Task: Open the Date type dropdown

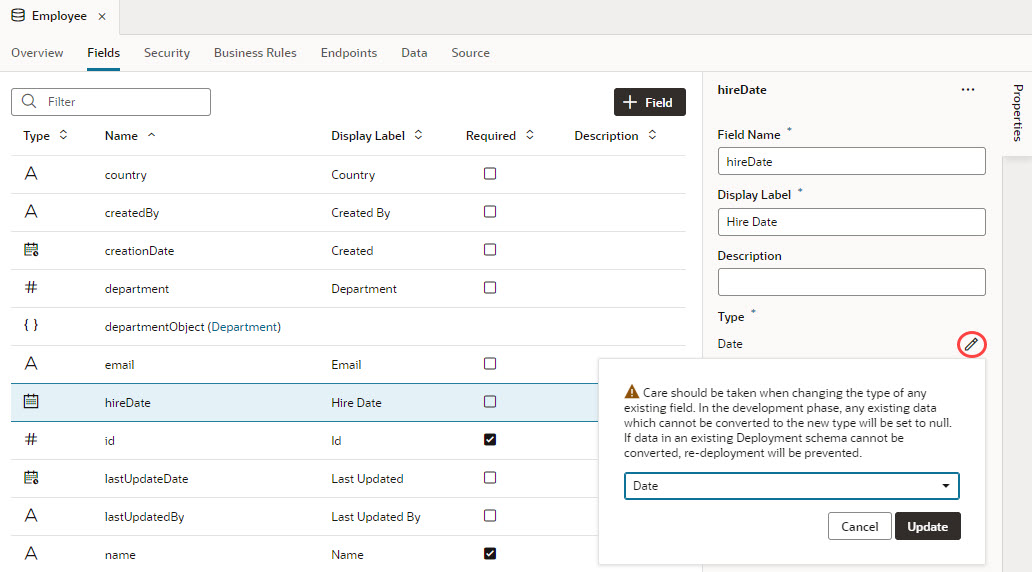Action: pos(791,486)
